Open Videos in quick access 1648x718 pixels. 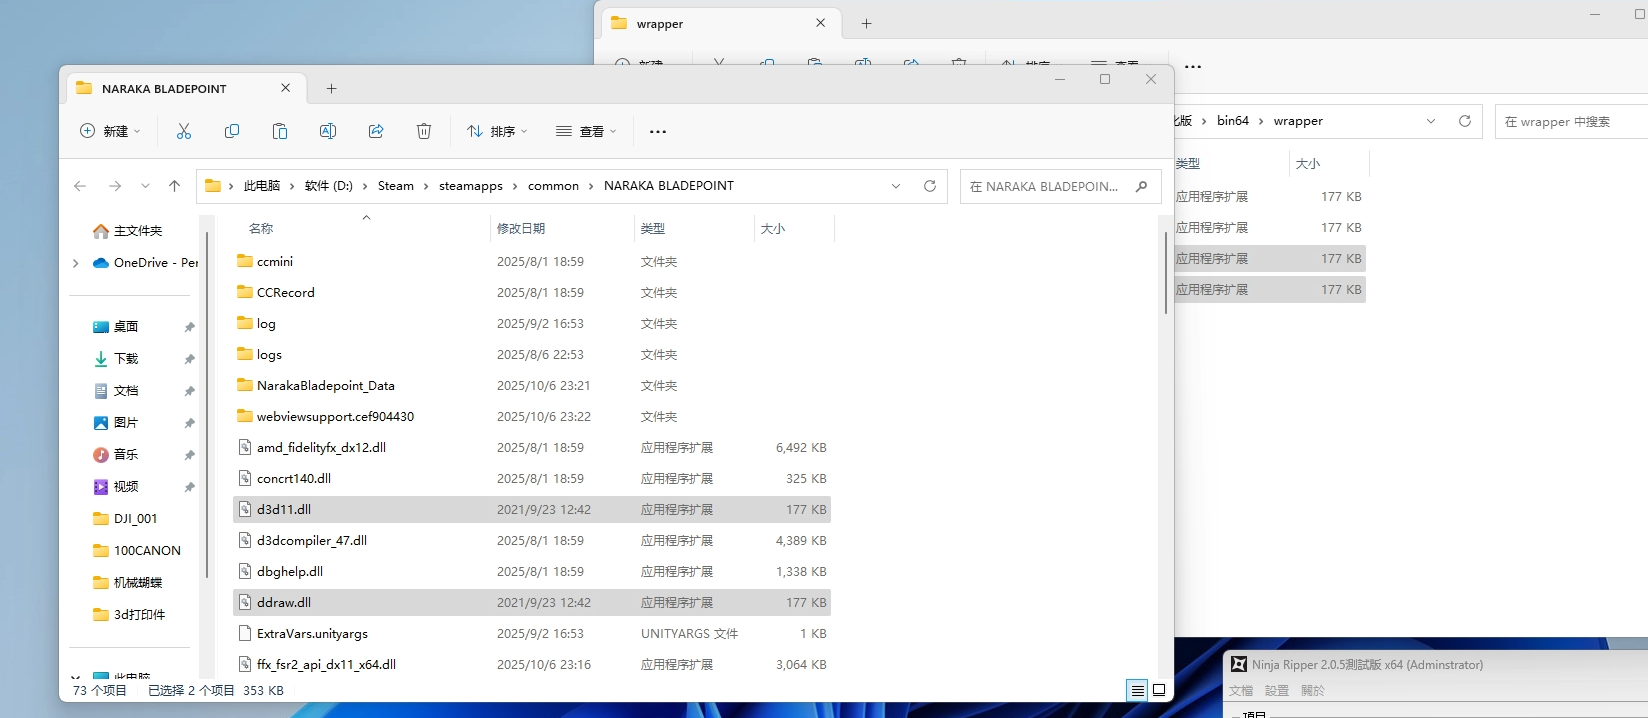pos(116,487)
